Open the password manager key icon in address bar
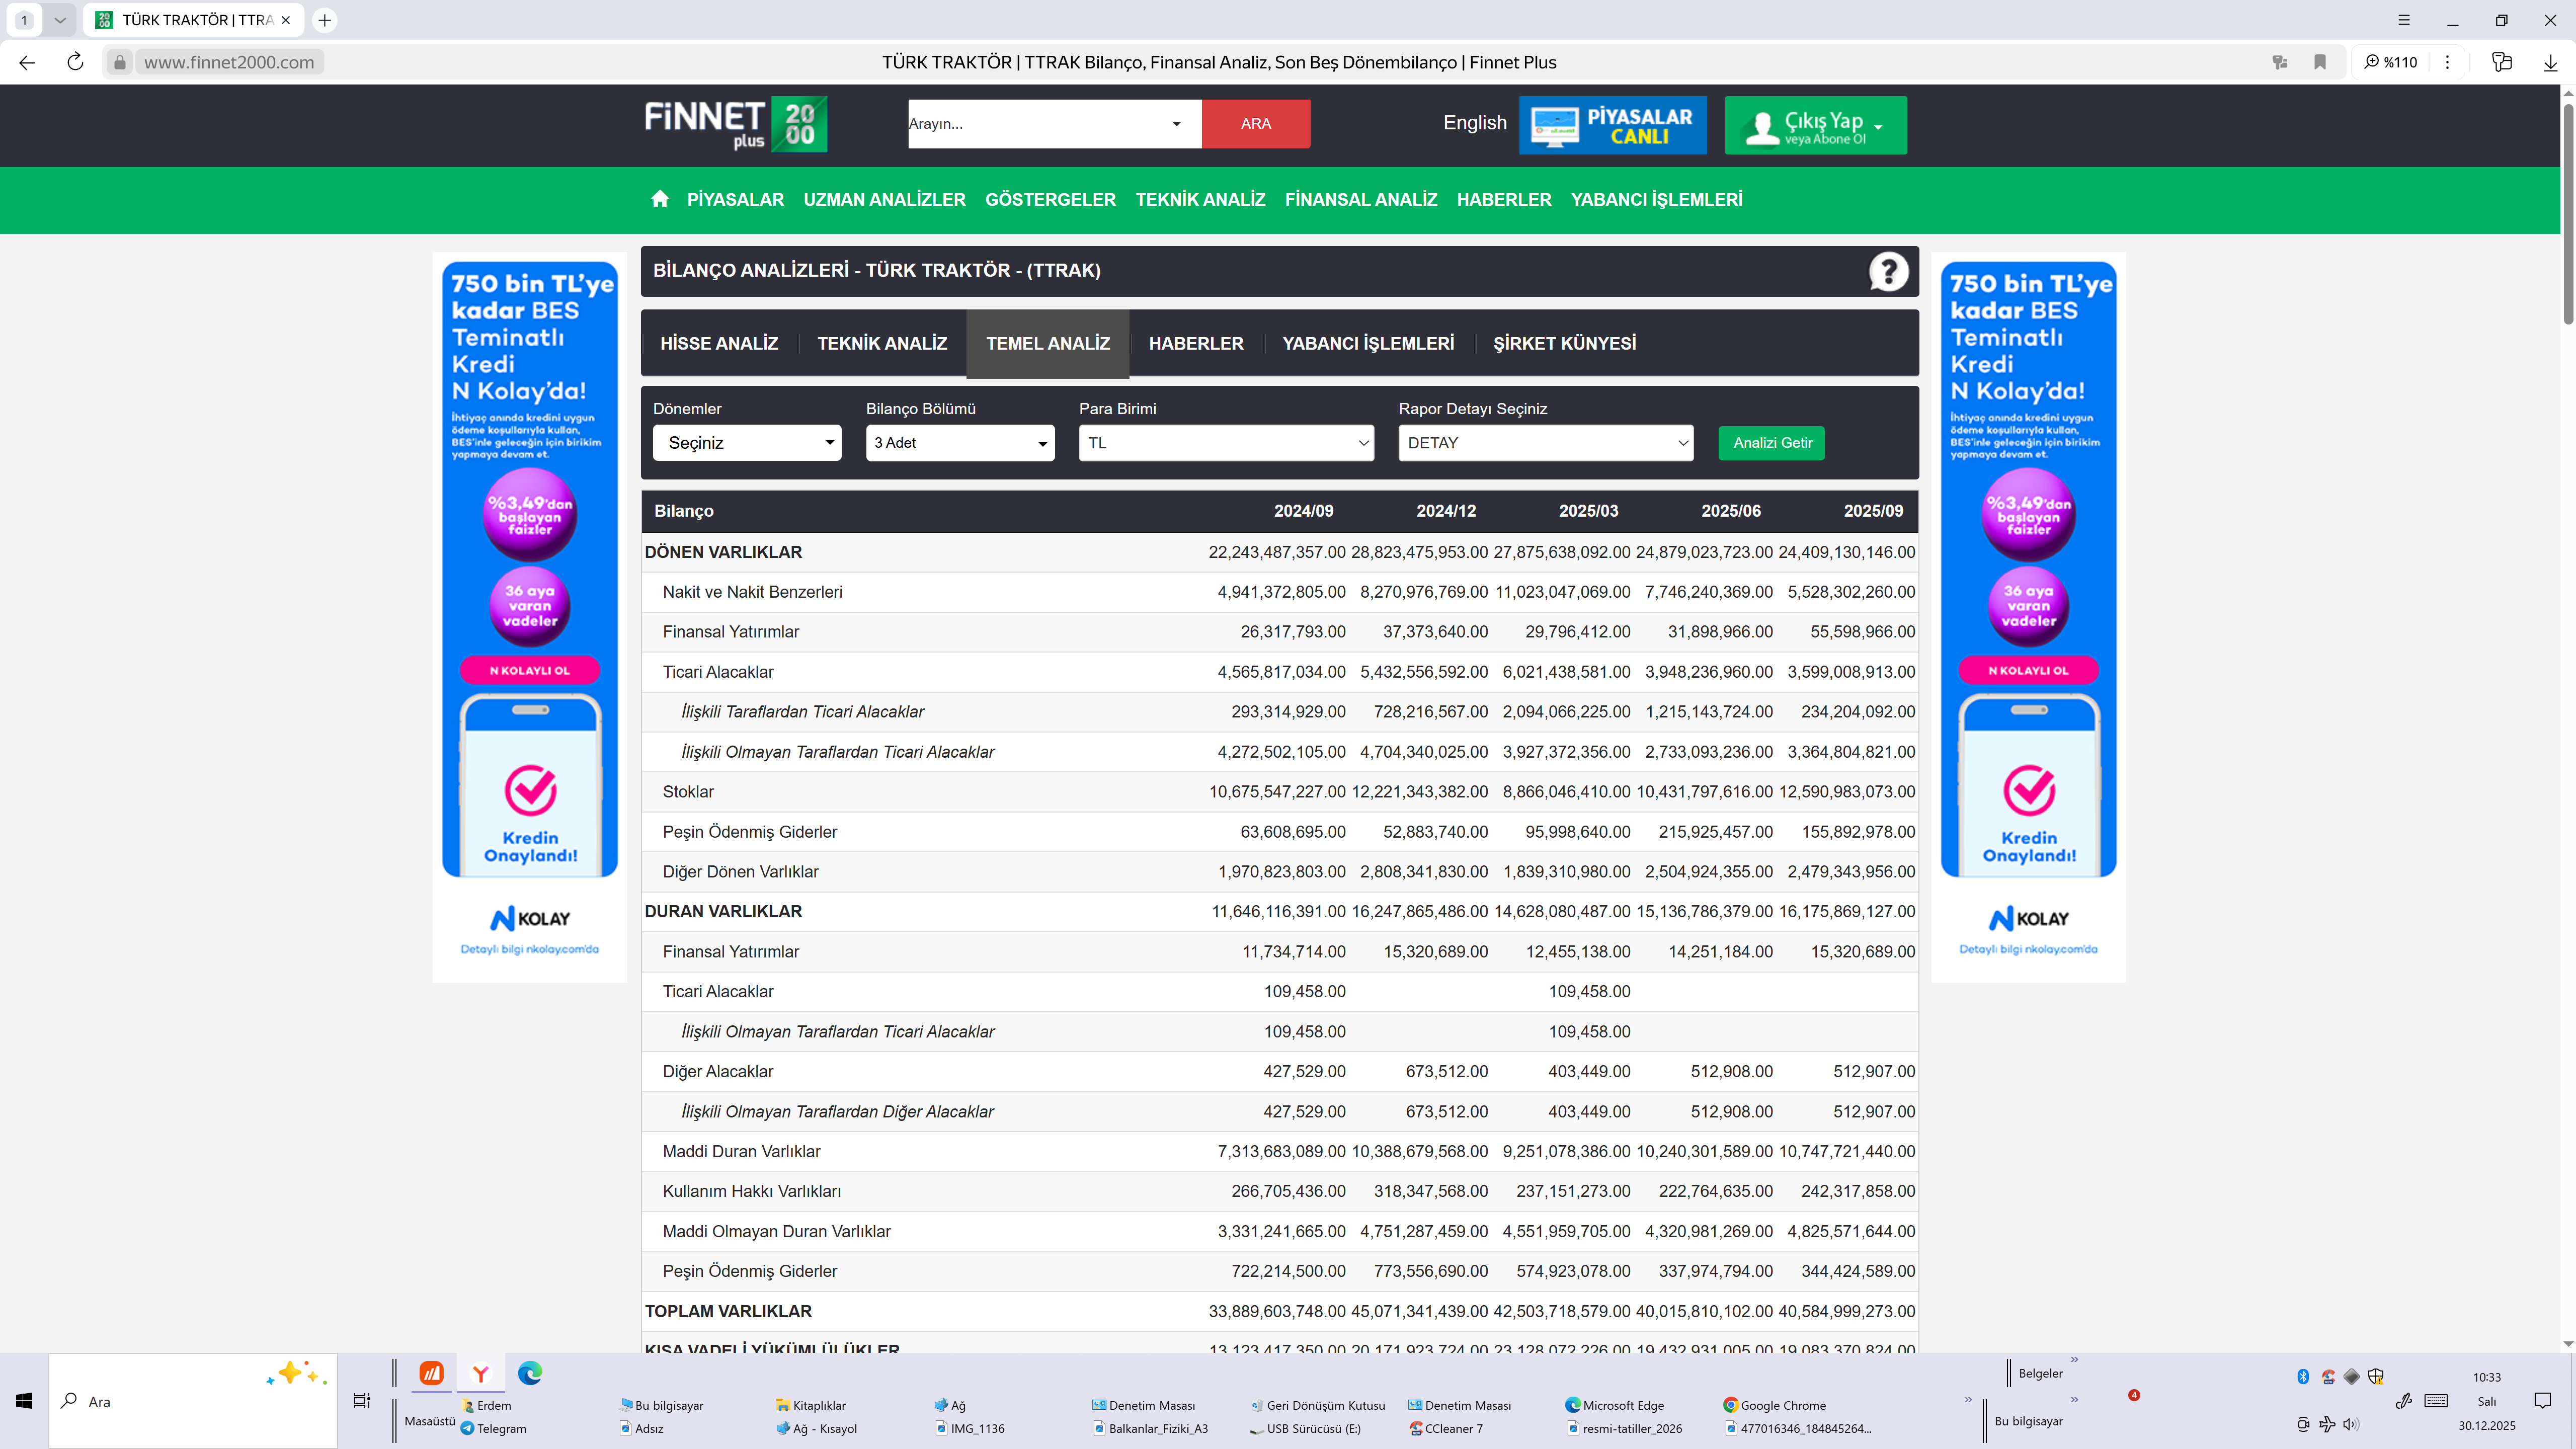 coord(2280,62)
